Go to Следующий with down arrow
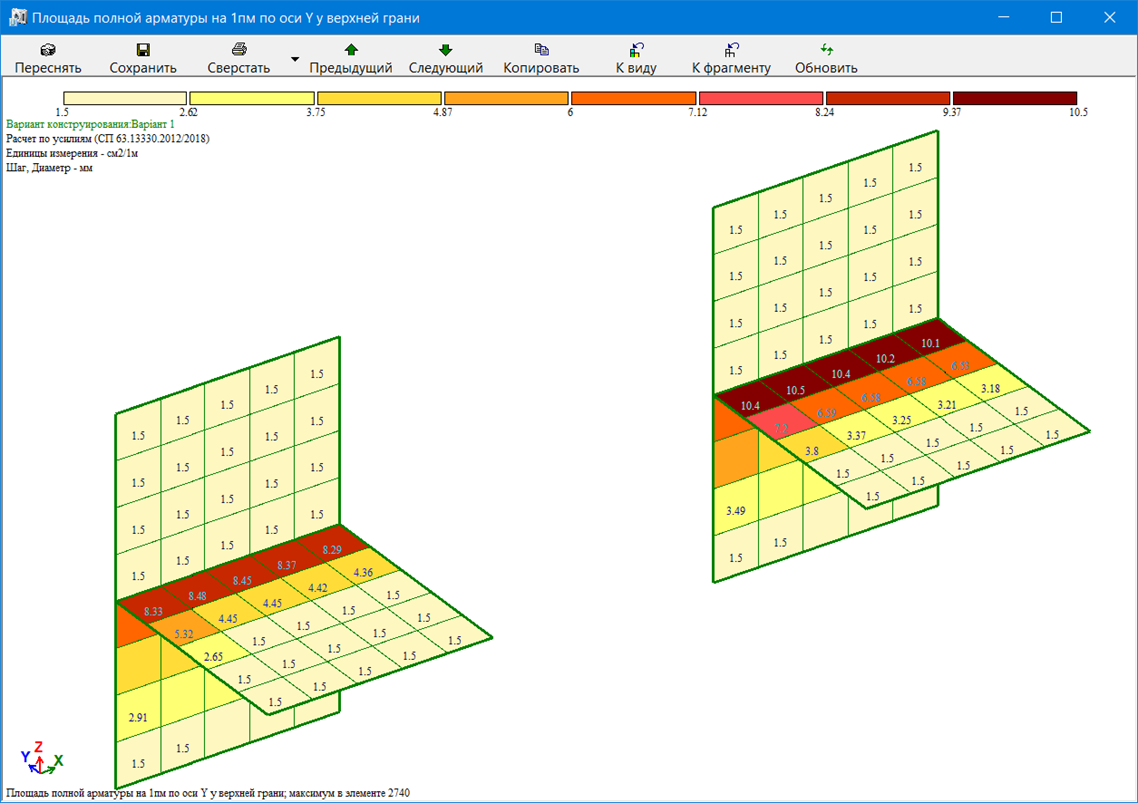 [445, 49]
